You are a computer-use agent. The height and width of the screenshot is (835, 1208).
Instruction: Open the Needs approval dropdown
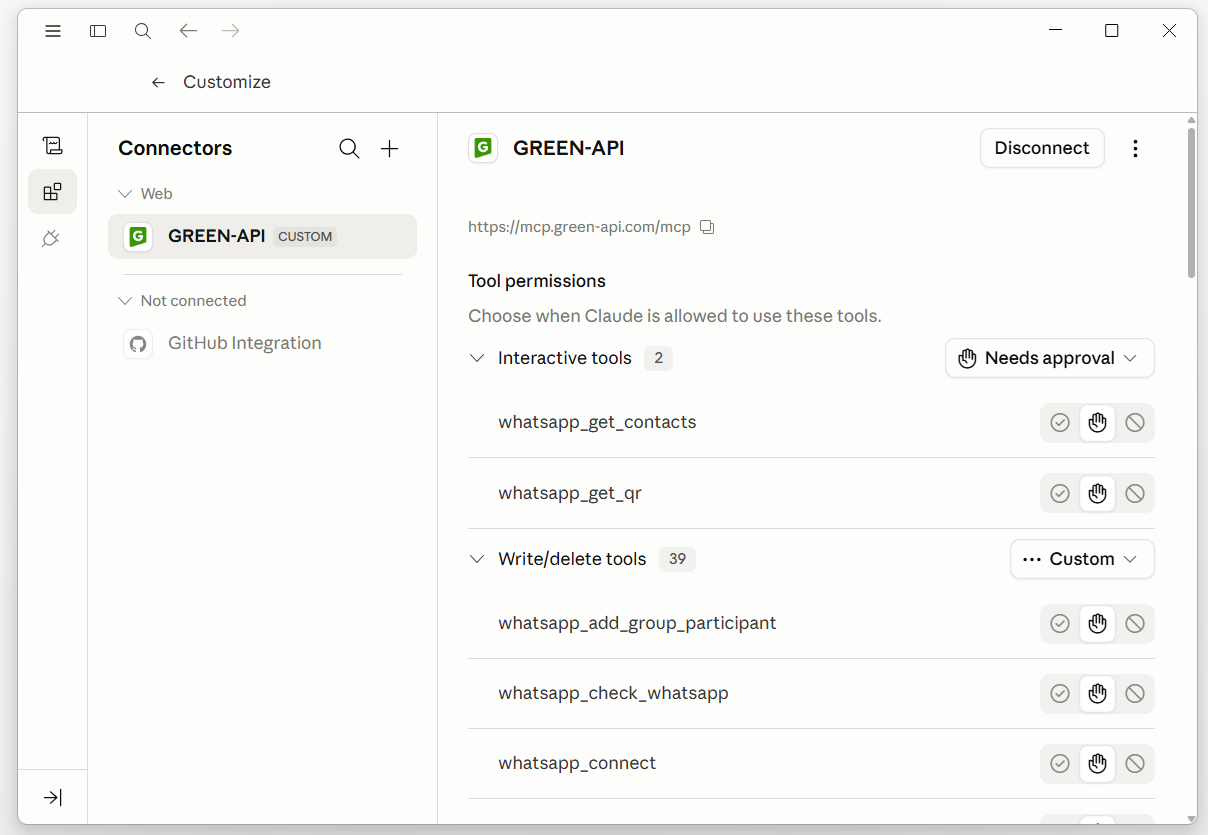[1049, 358]
